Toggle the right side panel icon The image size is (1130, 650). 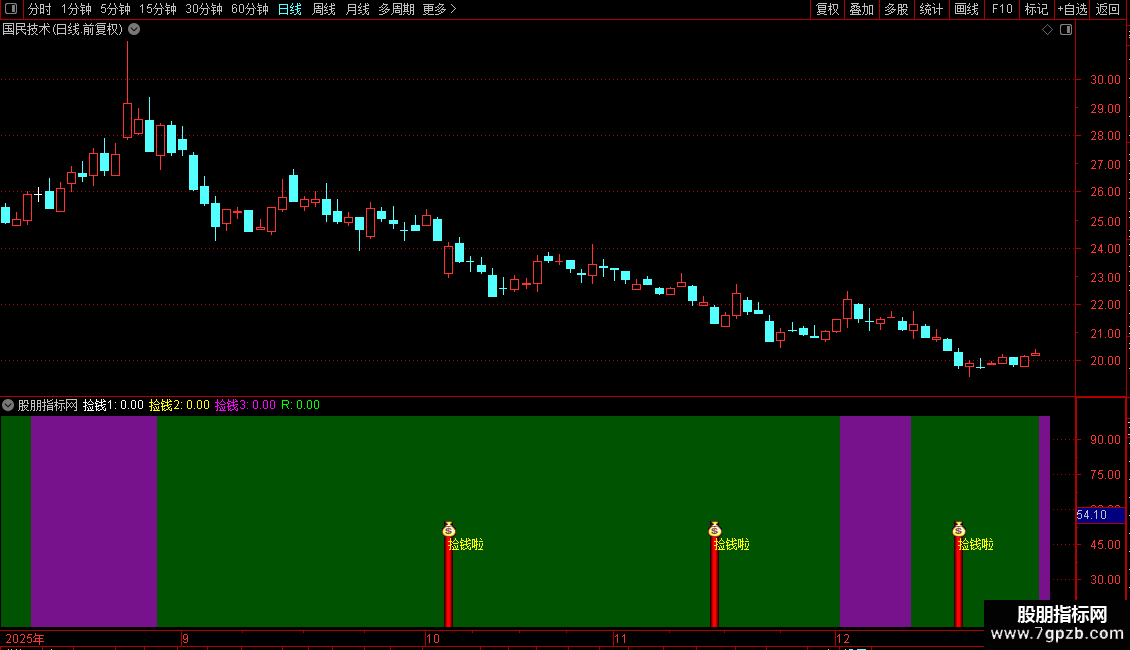tap(1066, 30)
